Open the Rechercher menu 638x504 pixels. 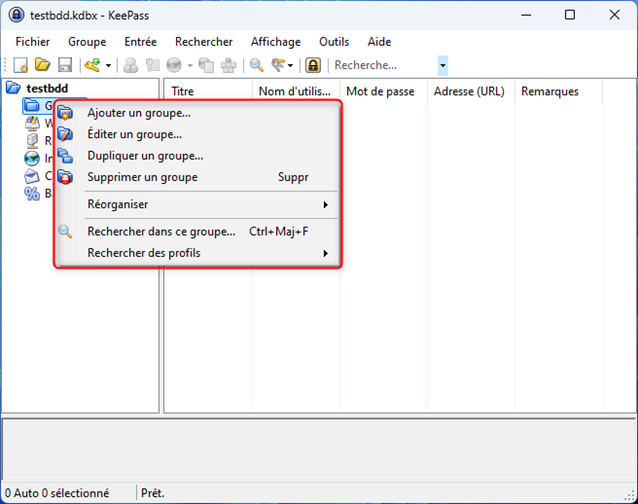tap(204, 41)
